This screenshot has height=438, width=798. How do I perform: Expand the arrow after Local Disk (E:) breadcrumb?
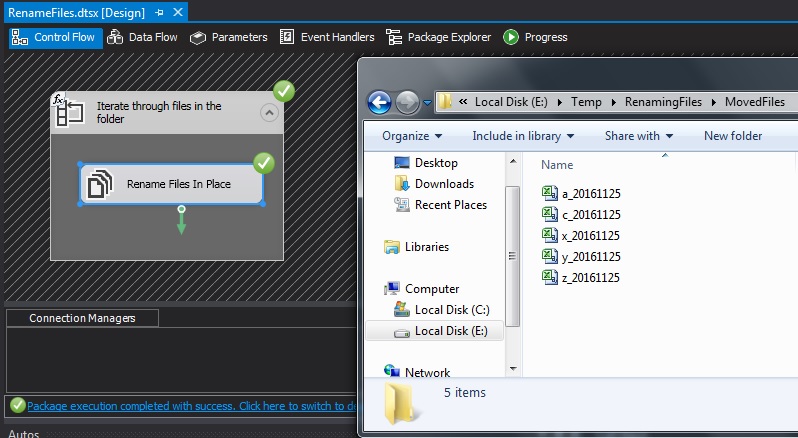(x=560, y=102)
